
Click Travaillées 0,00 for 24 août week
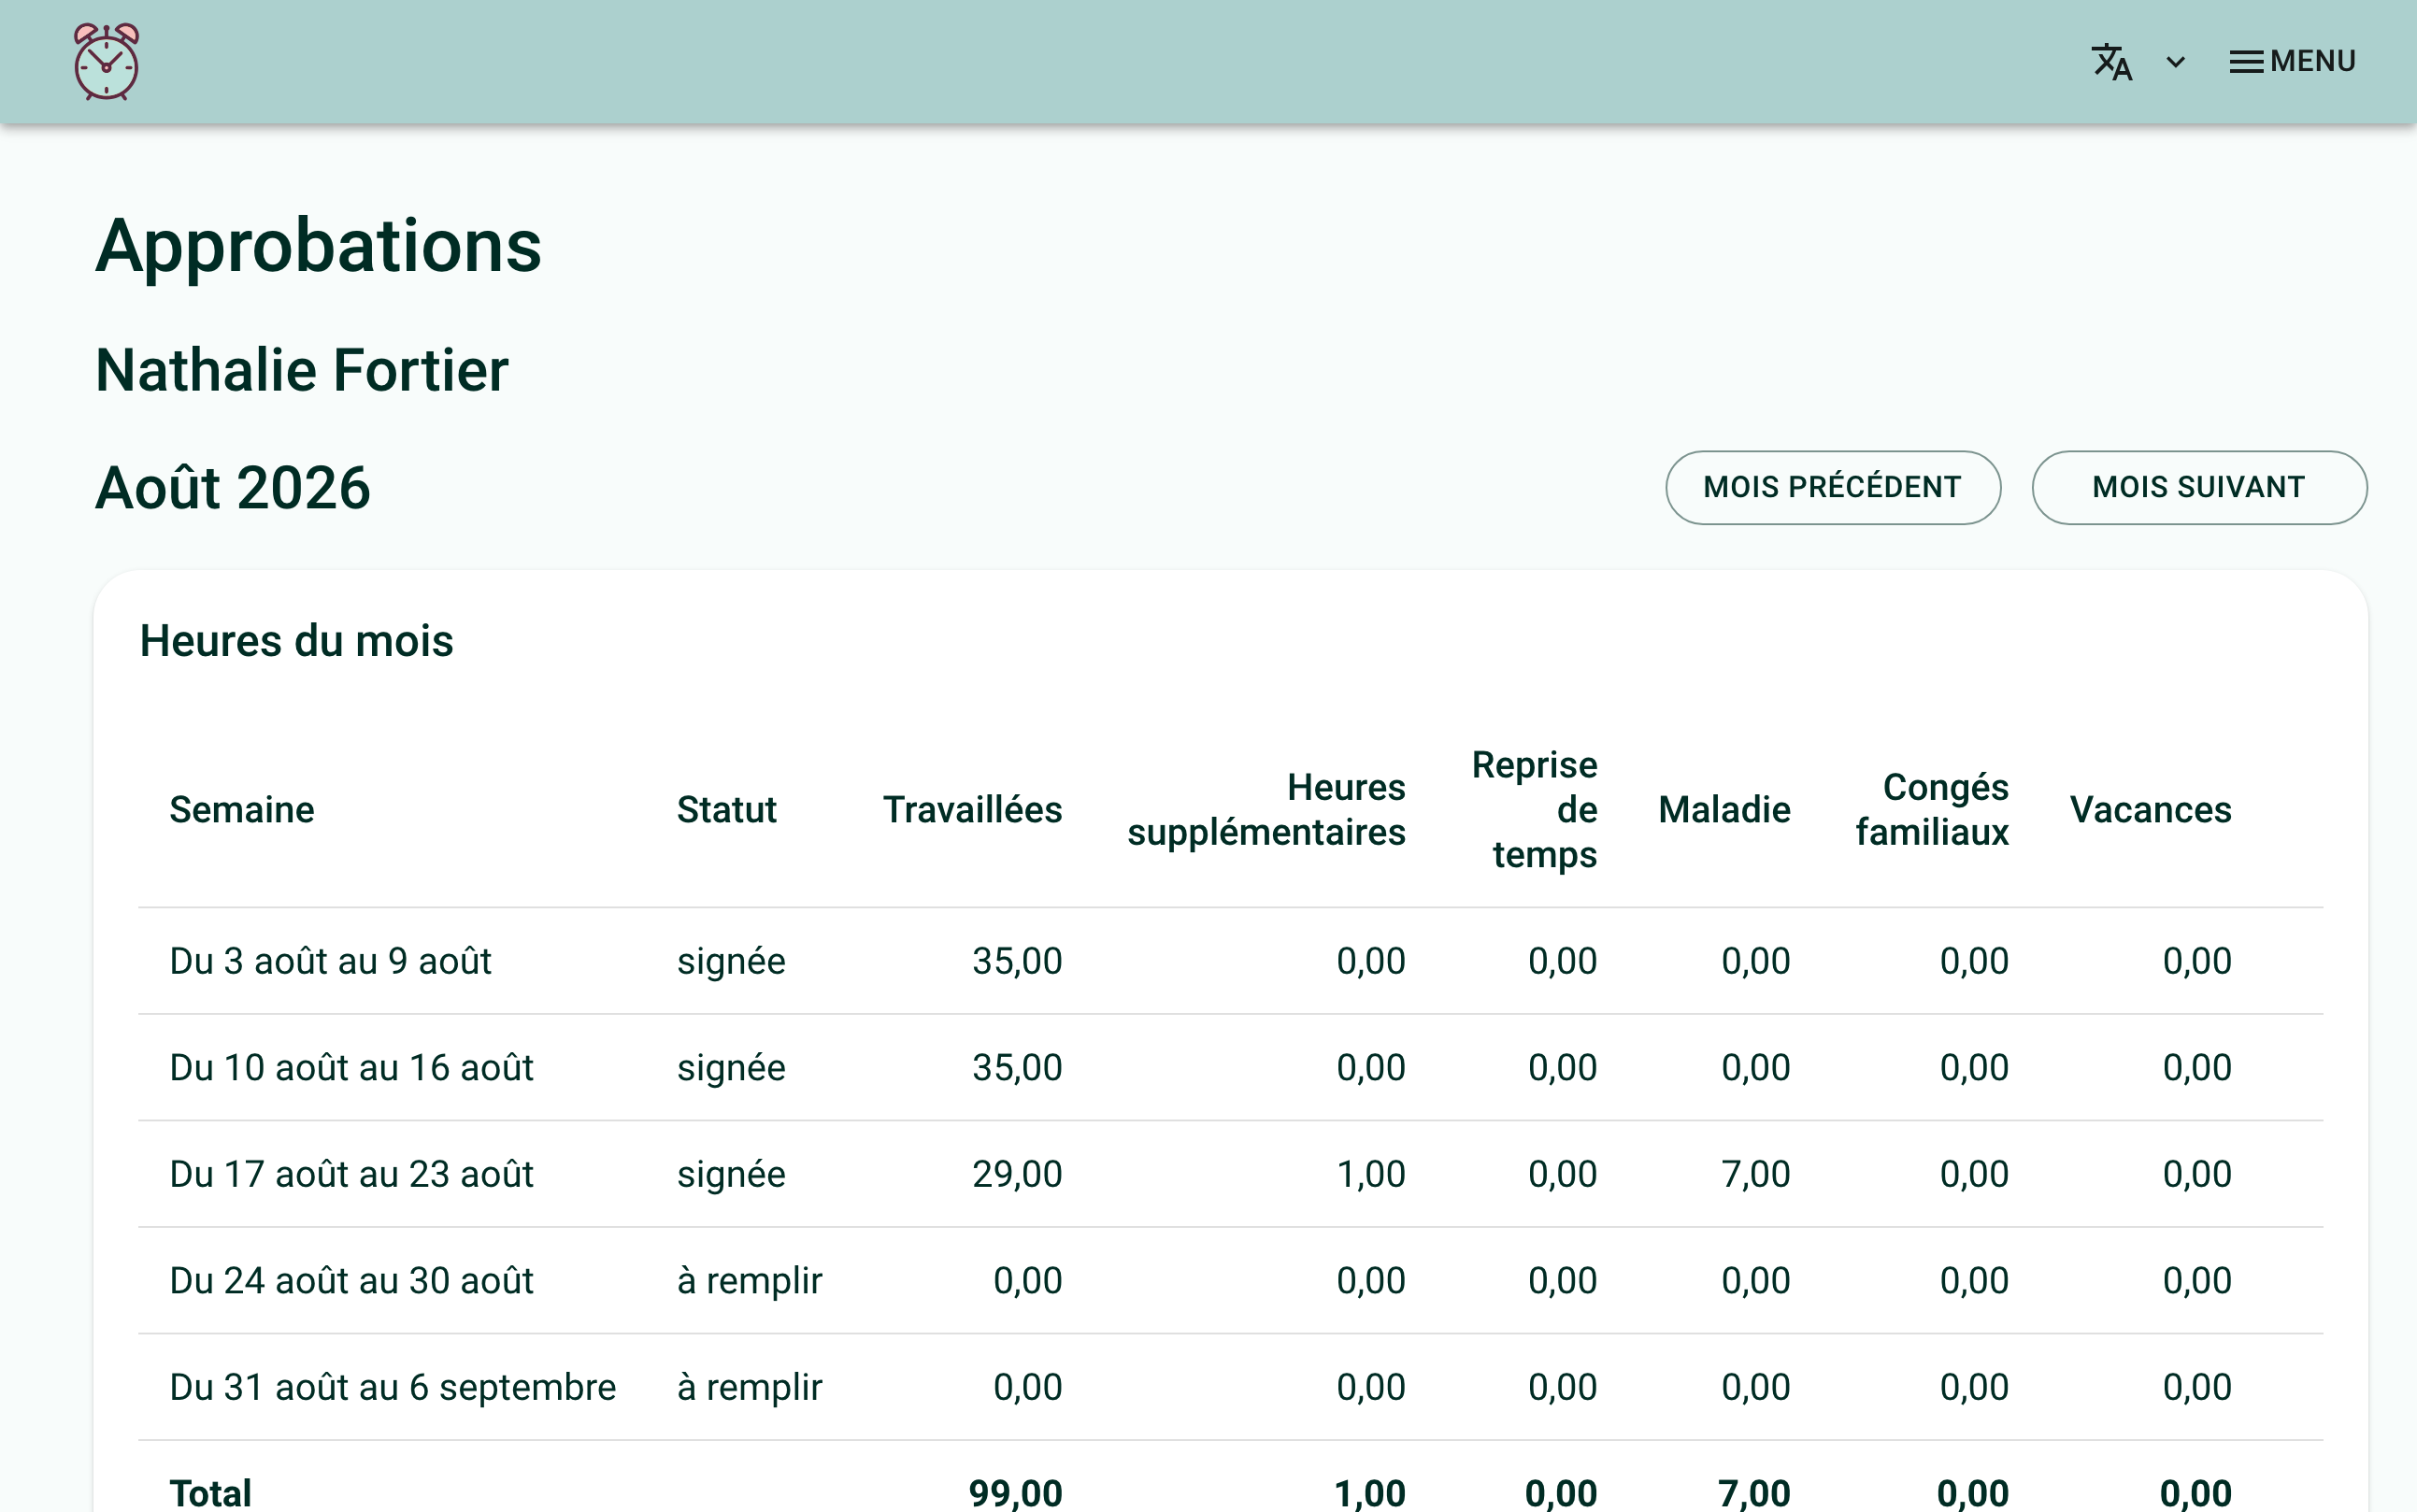tap(1027, 1281)
